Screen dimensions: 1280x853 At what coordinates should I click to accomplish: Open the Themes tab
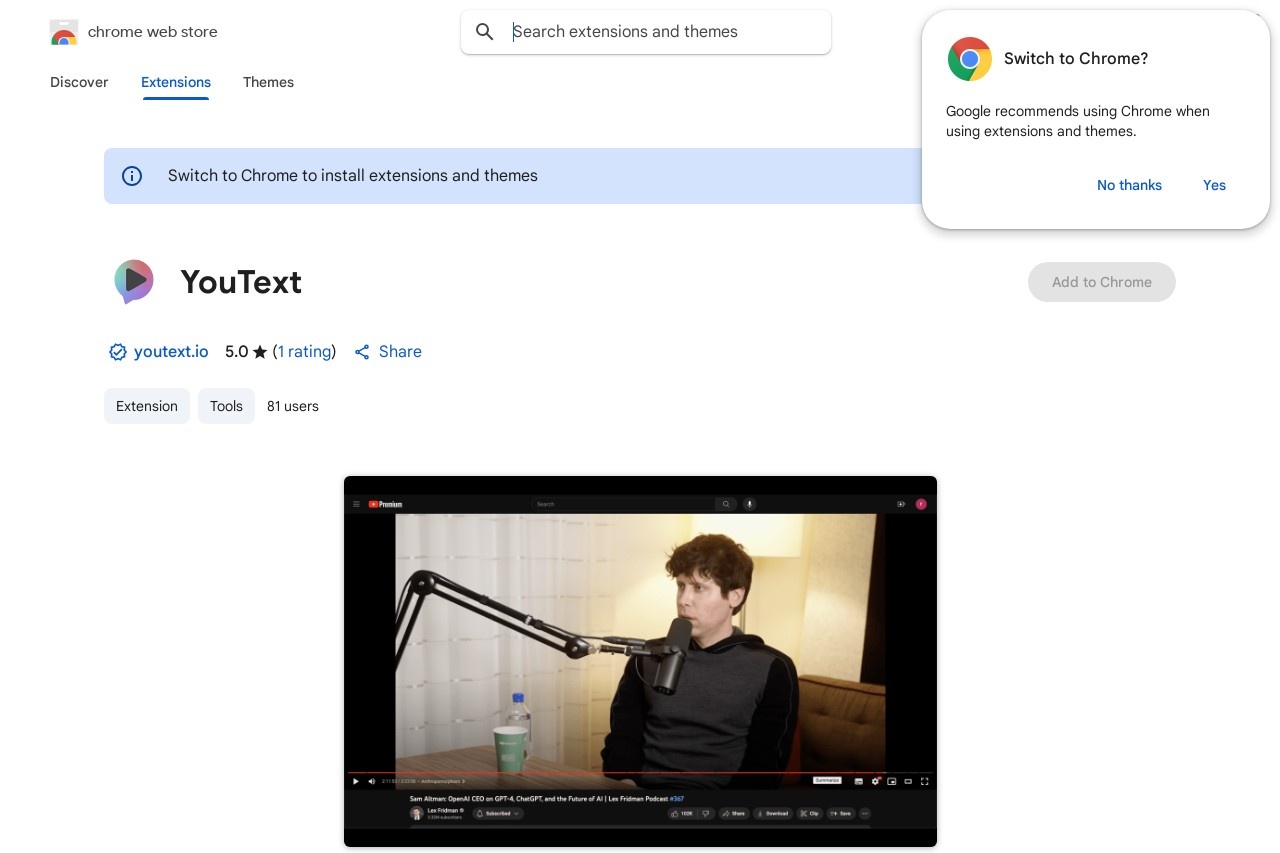pyautogui.click(x=268, y=82)
